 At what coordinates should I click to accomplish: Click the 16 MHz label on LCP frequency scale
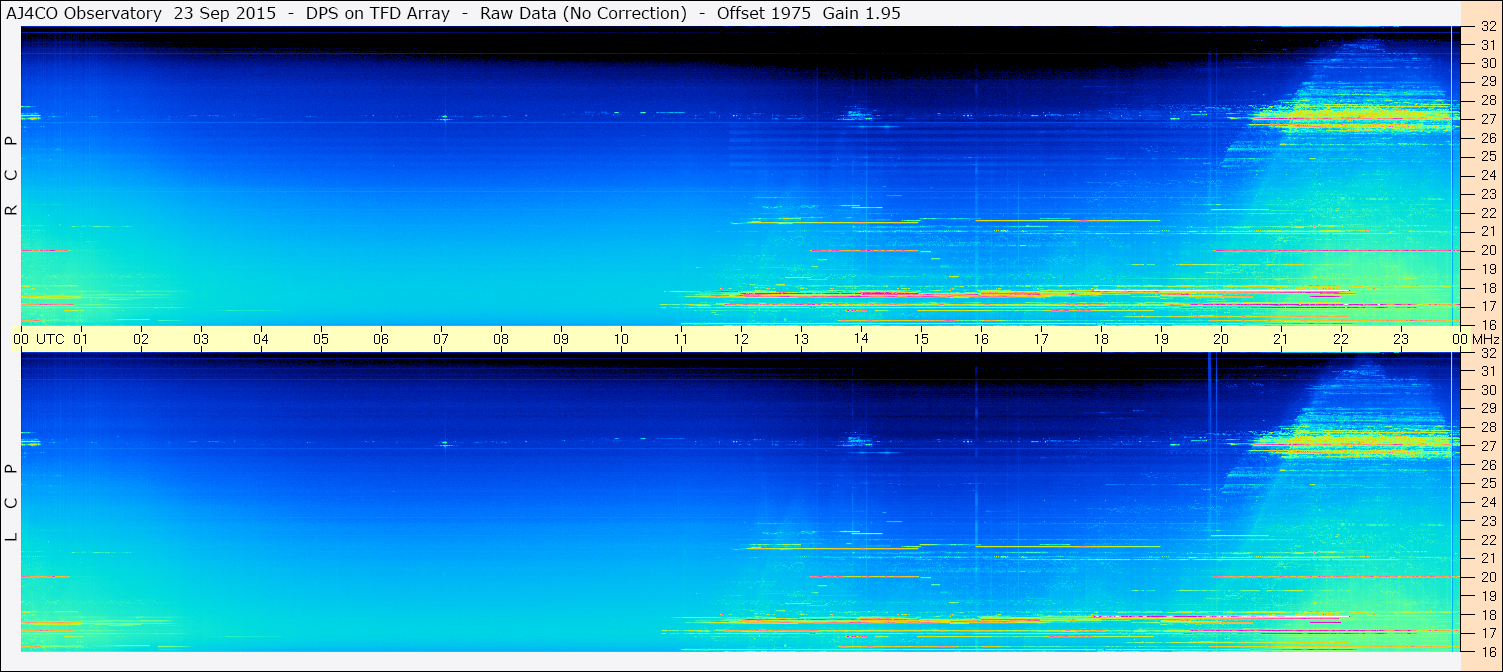pyautogui.click(x=1487, y=652)
